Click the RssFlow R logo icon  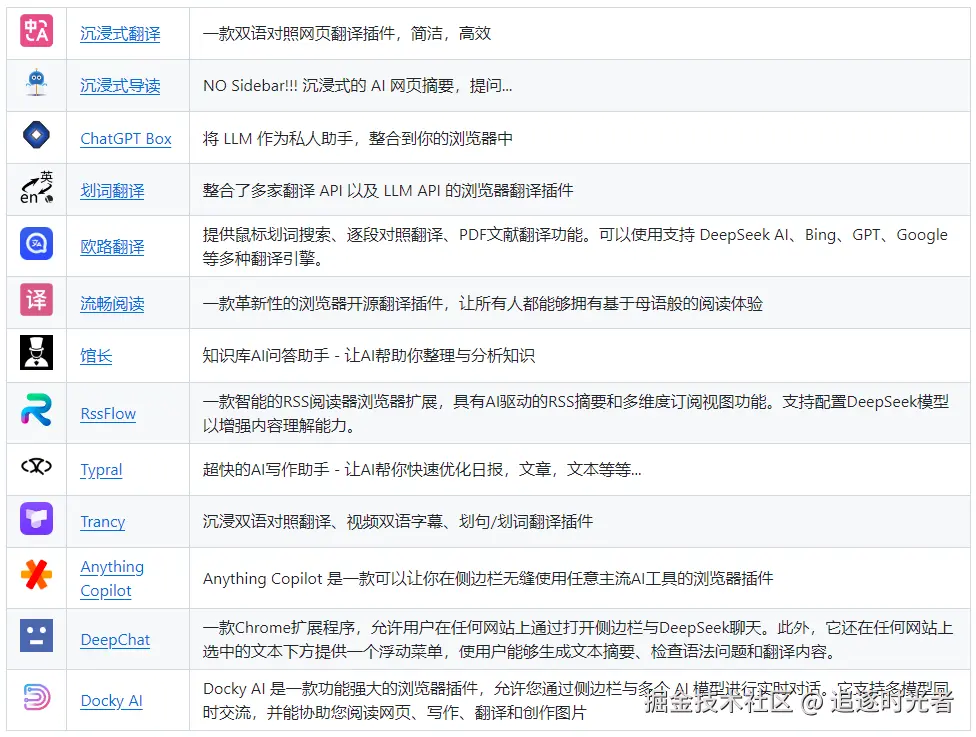36,410
